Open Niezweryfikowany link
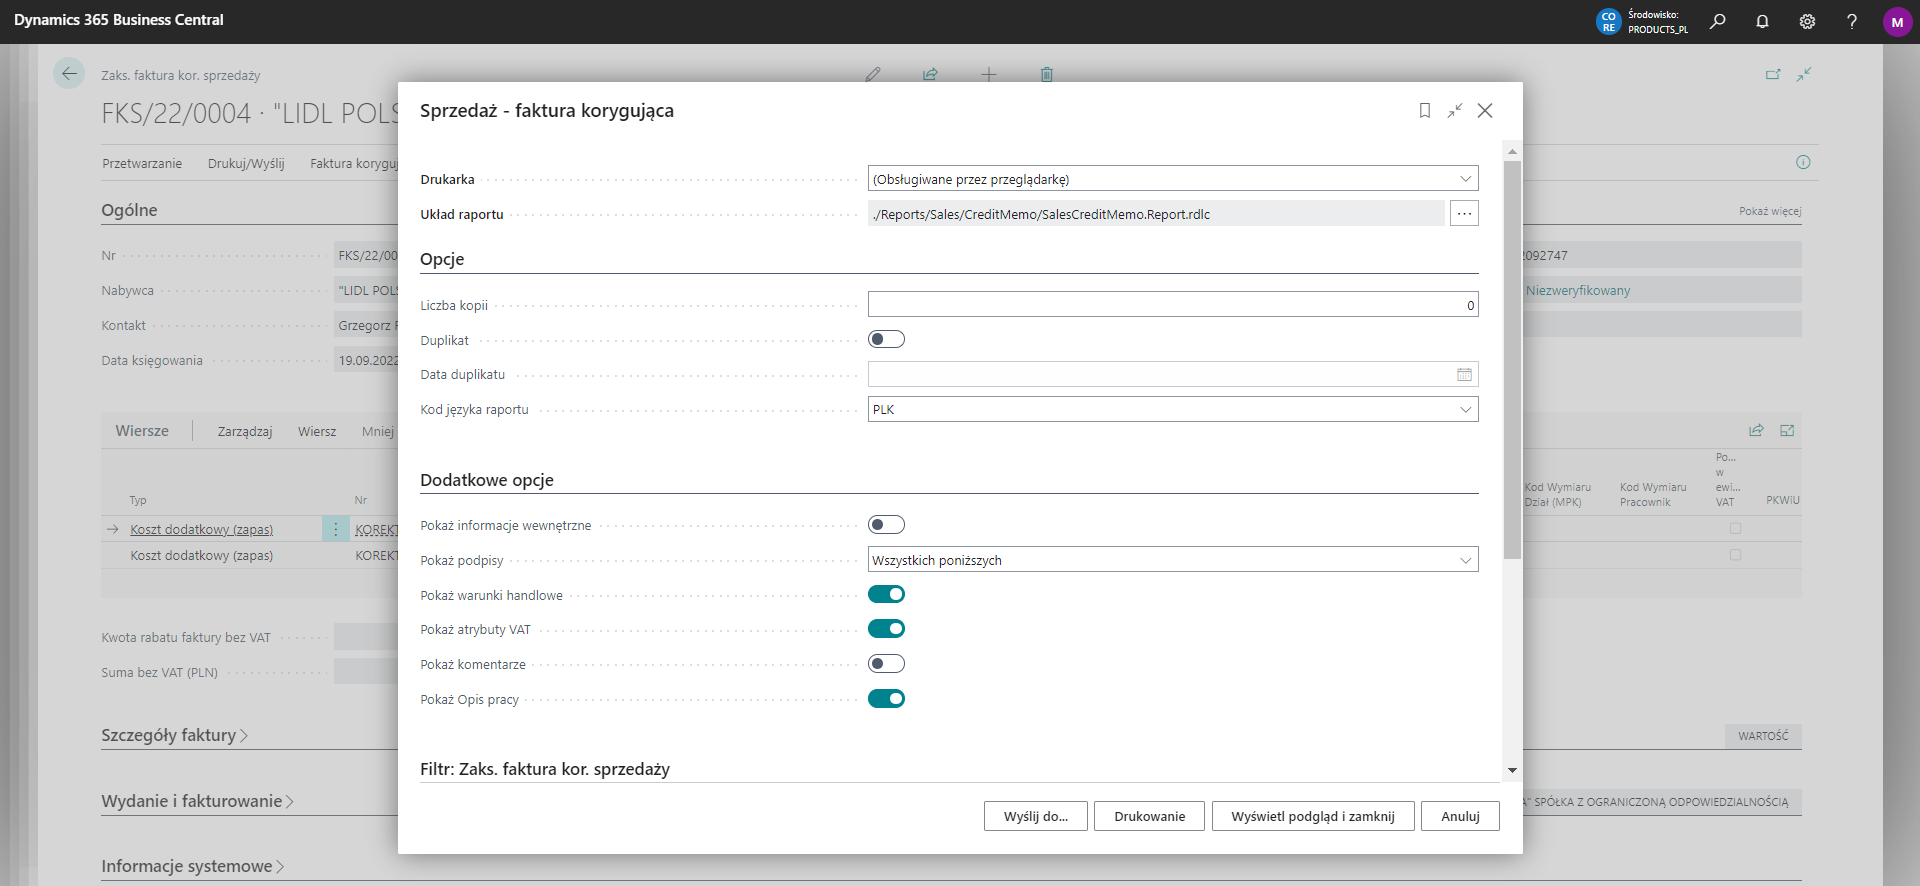The width and height of the screenshot is (1920, 886). 1578,291
